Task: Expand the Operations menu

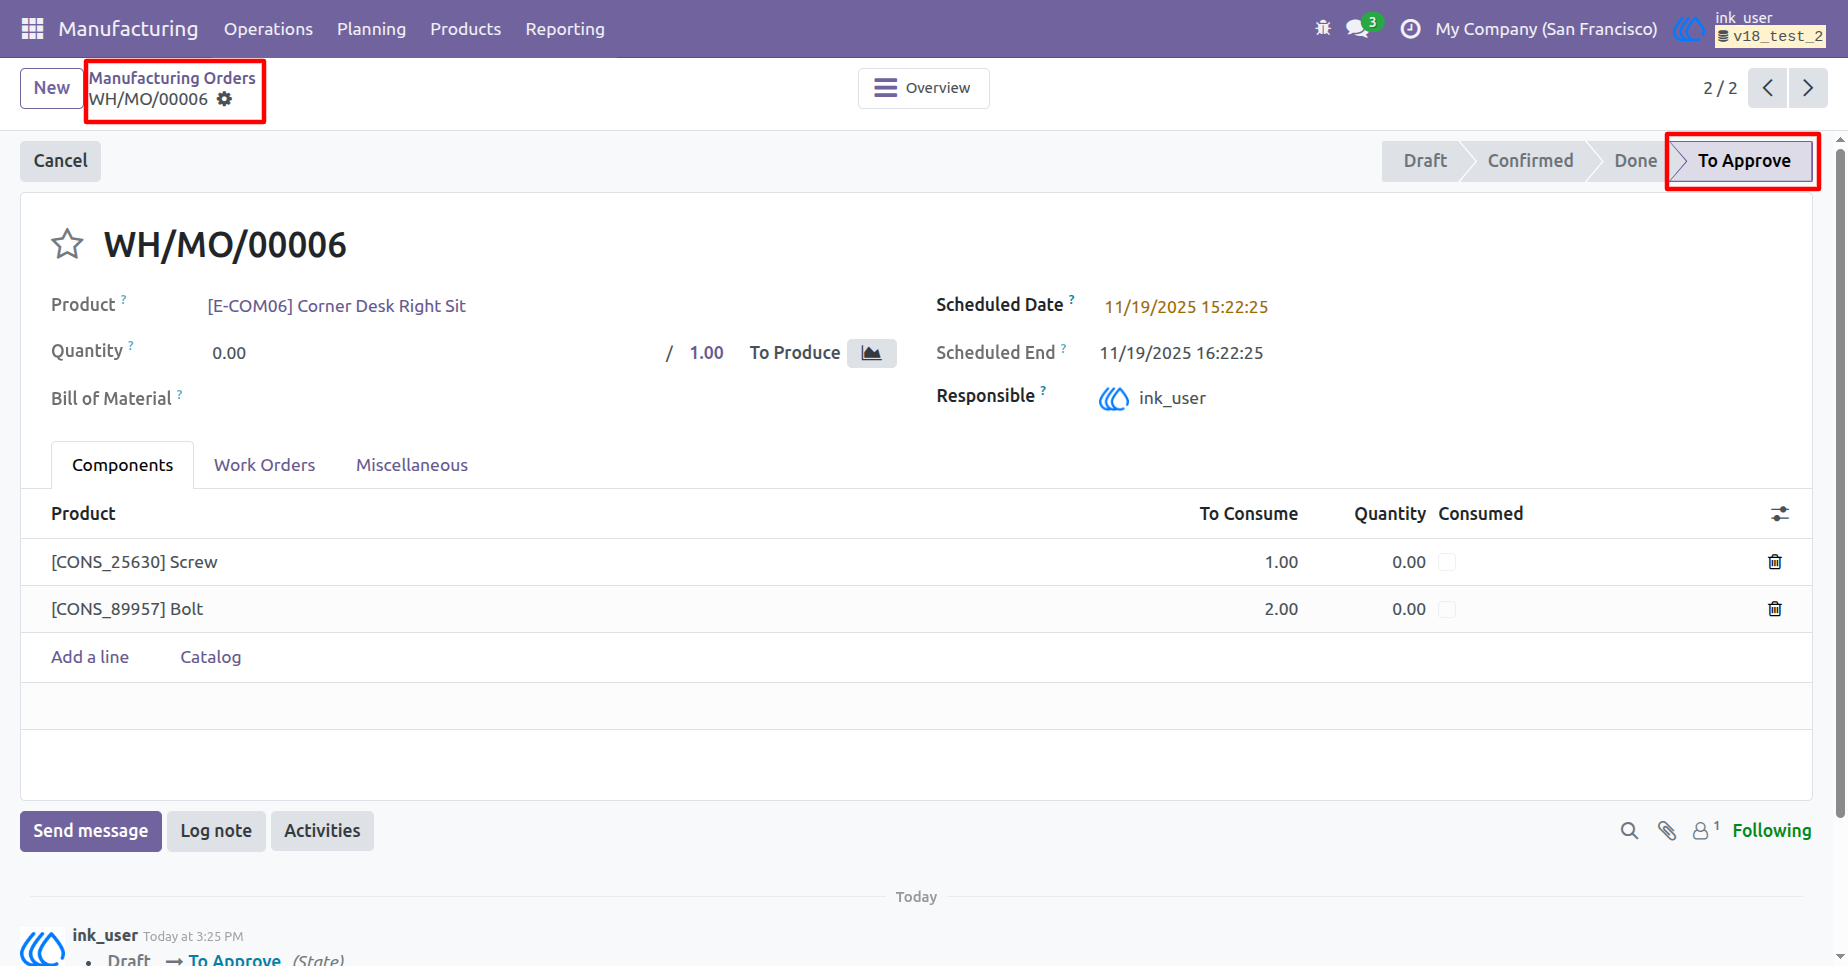Action: click(x=268, y=29)
